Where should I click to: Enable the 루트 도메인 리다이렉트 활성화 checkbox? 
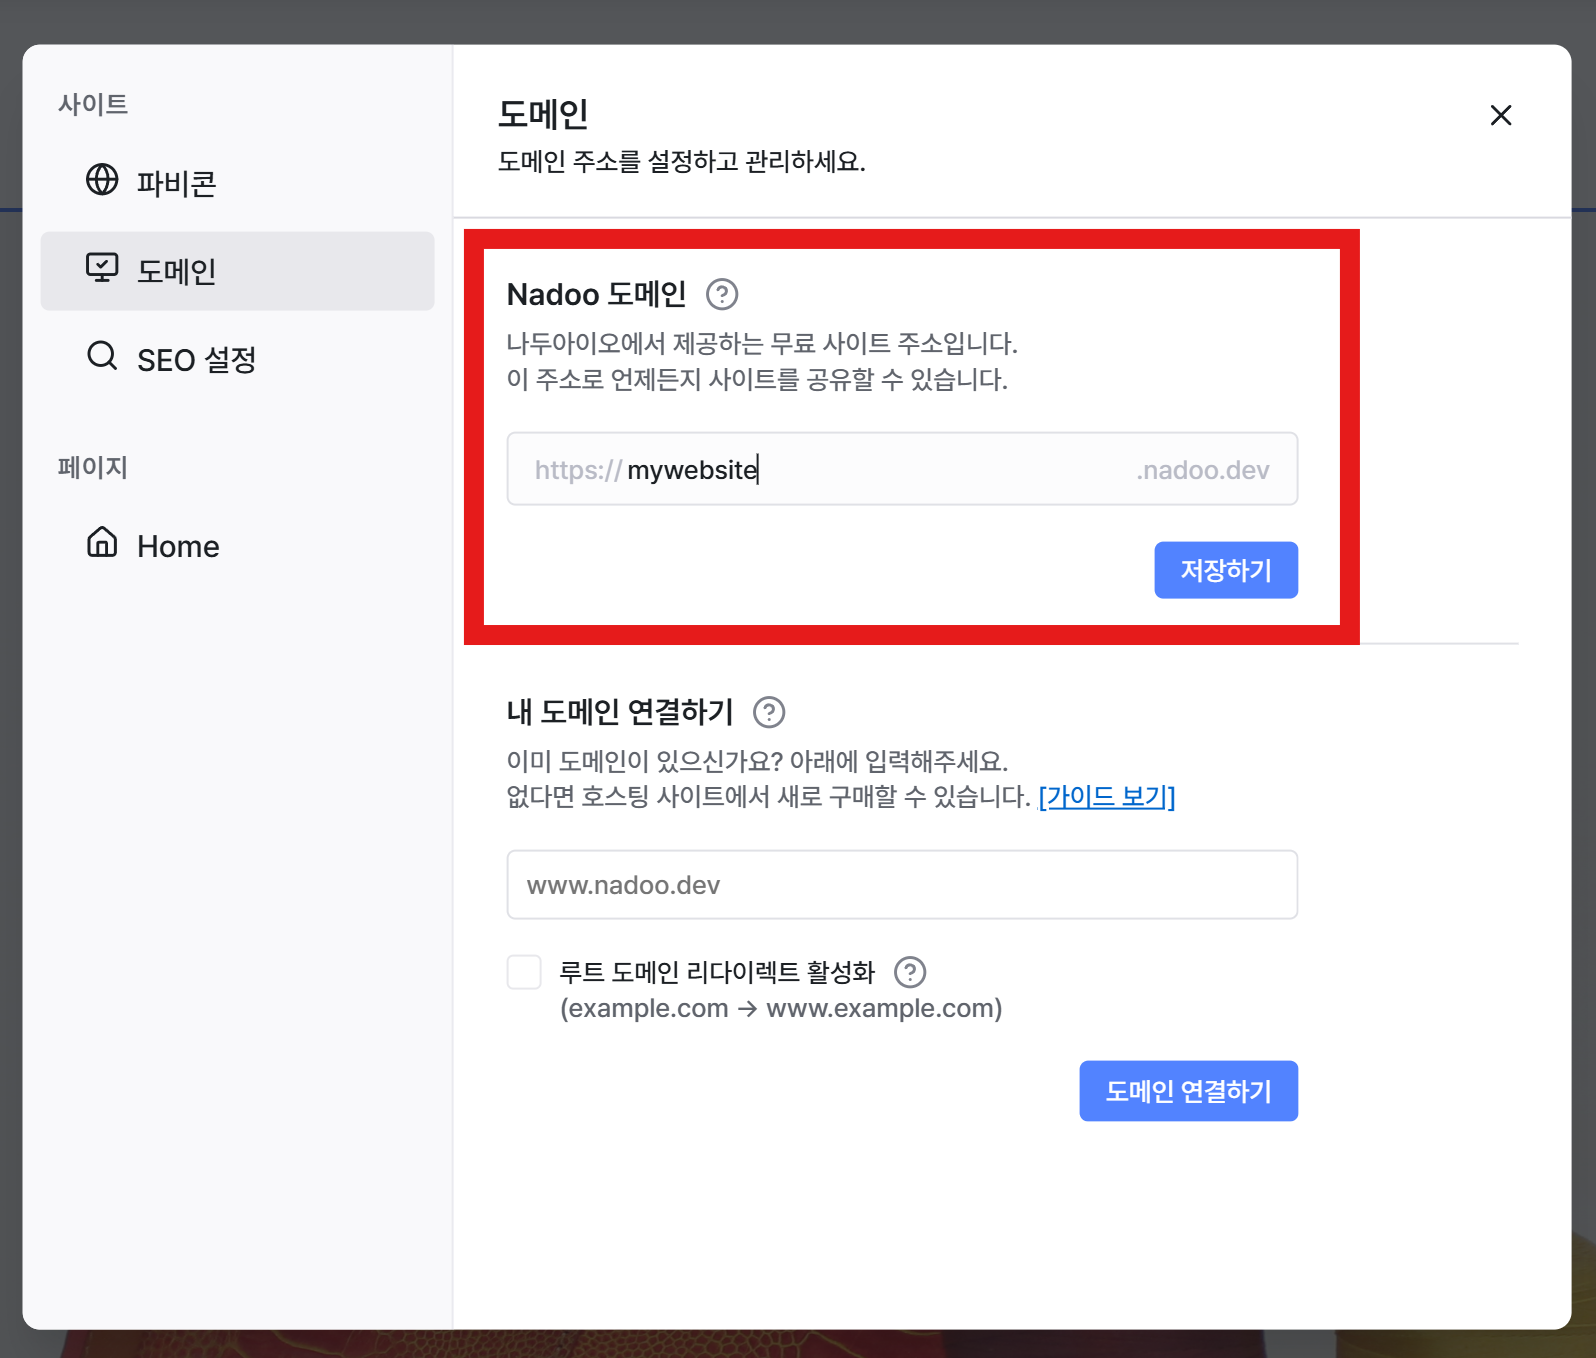524,972
